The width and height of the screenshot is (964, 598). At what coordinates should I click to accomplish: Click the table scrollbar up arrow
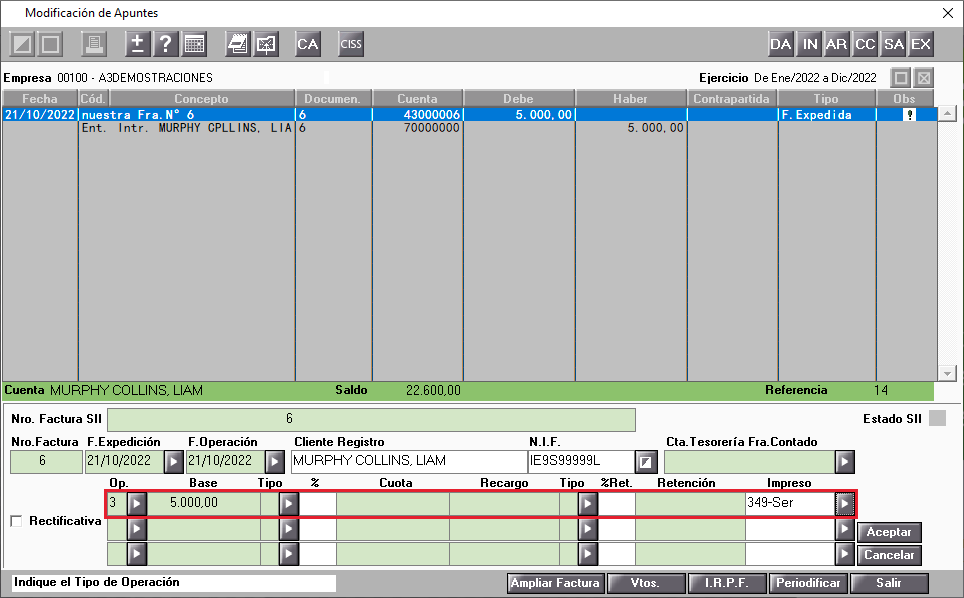947,114
